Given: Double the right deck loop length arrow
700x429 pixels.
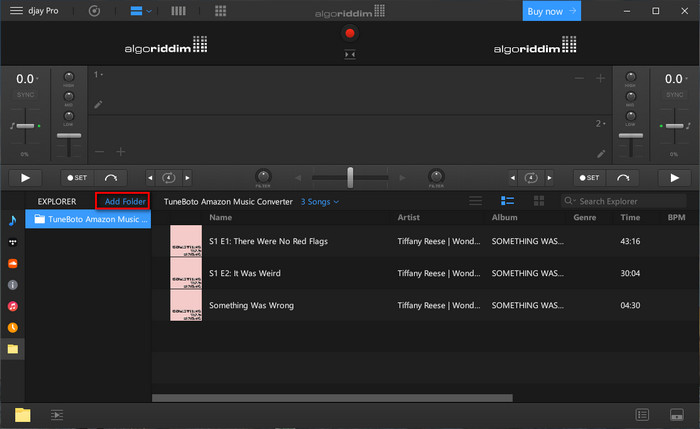Looking at the screenshot, I should tap(550, 178).
